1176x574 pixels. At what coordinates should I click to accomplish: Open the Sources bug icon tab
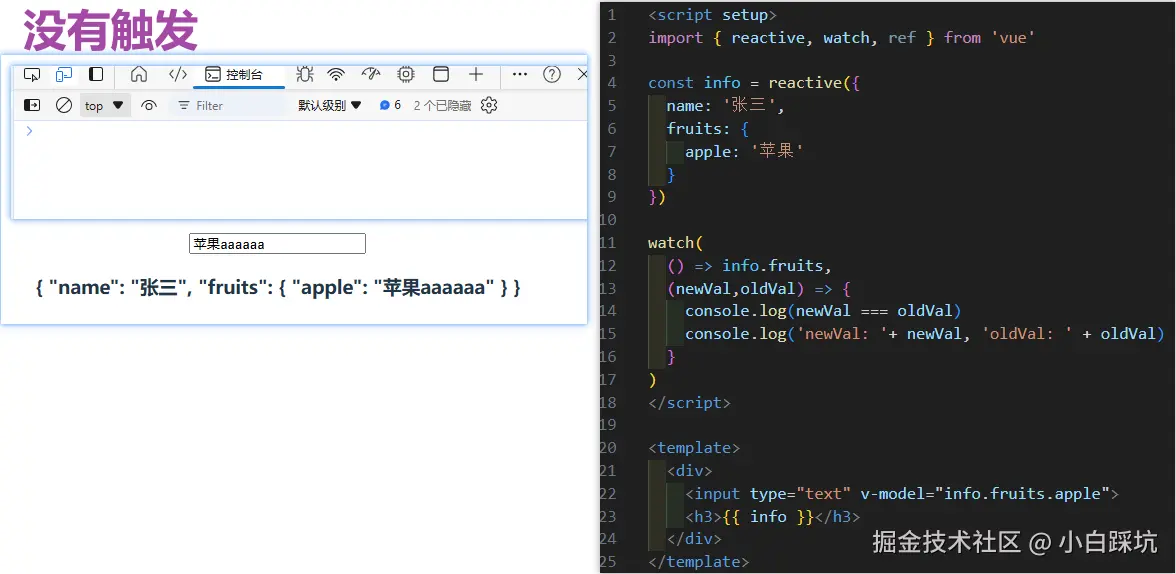tap(304, 74)
